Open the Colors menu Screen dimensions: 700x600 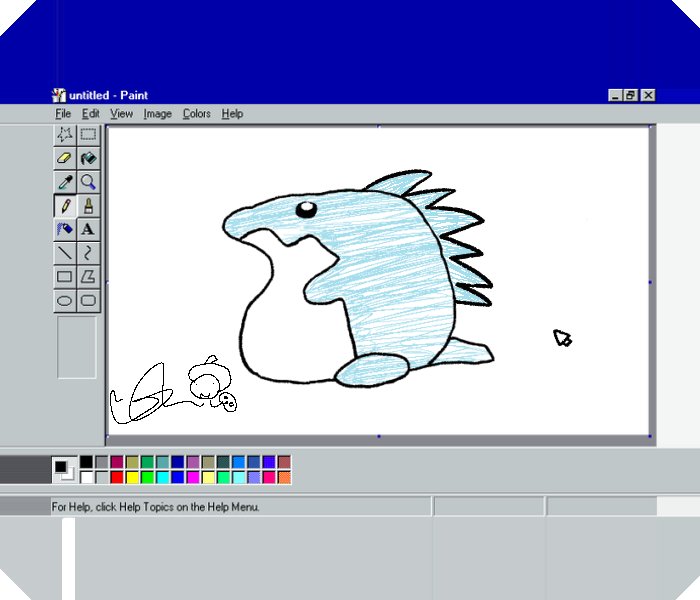pos(196,114)
